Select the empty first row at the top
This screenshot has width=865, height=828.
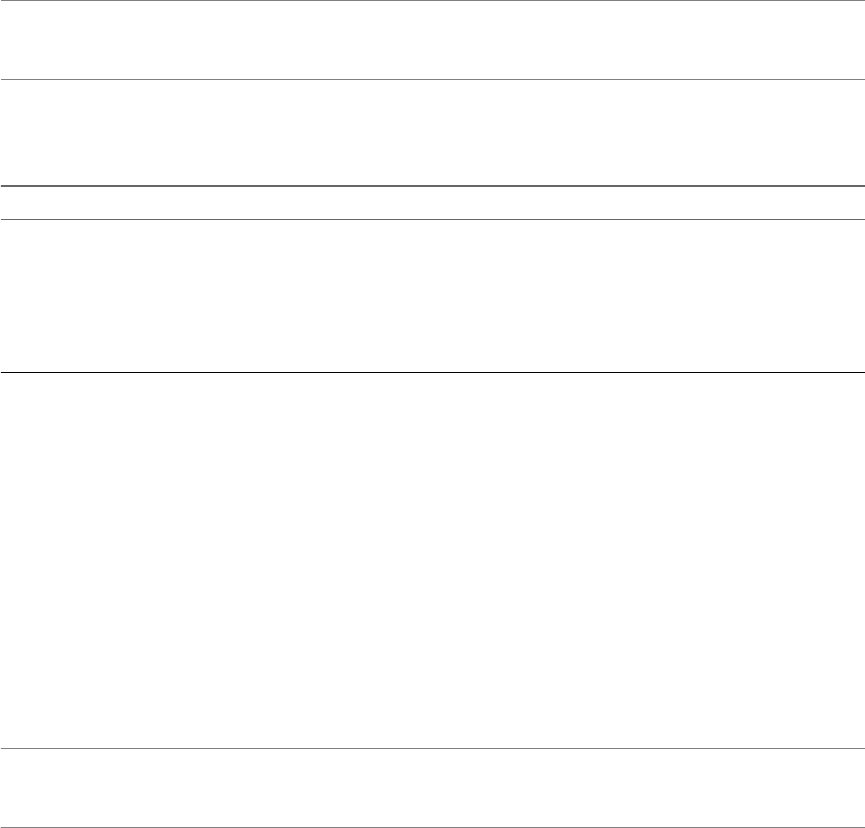click(432, 40)
